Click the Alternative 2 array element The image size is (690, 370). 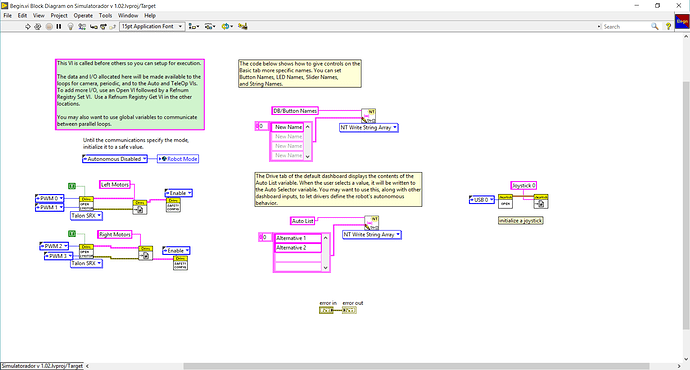point(298,248)
